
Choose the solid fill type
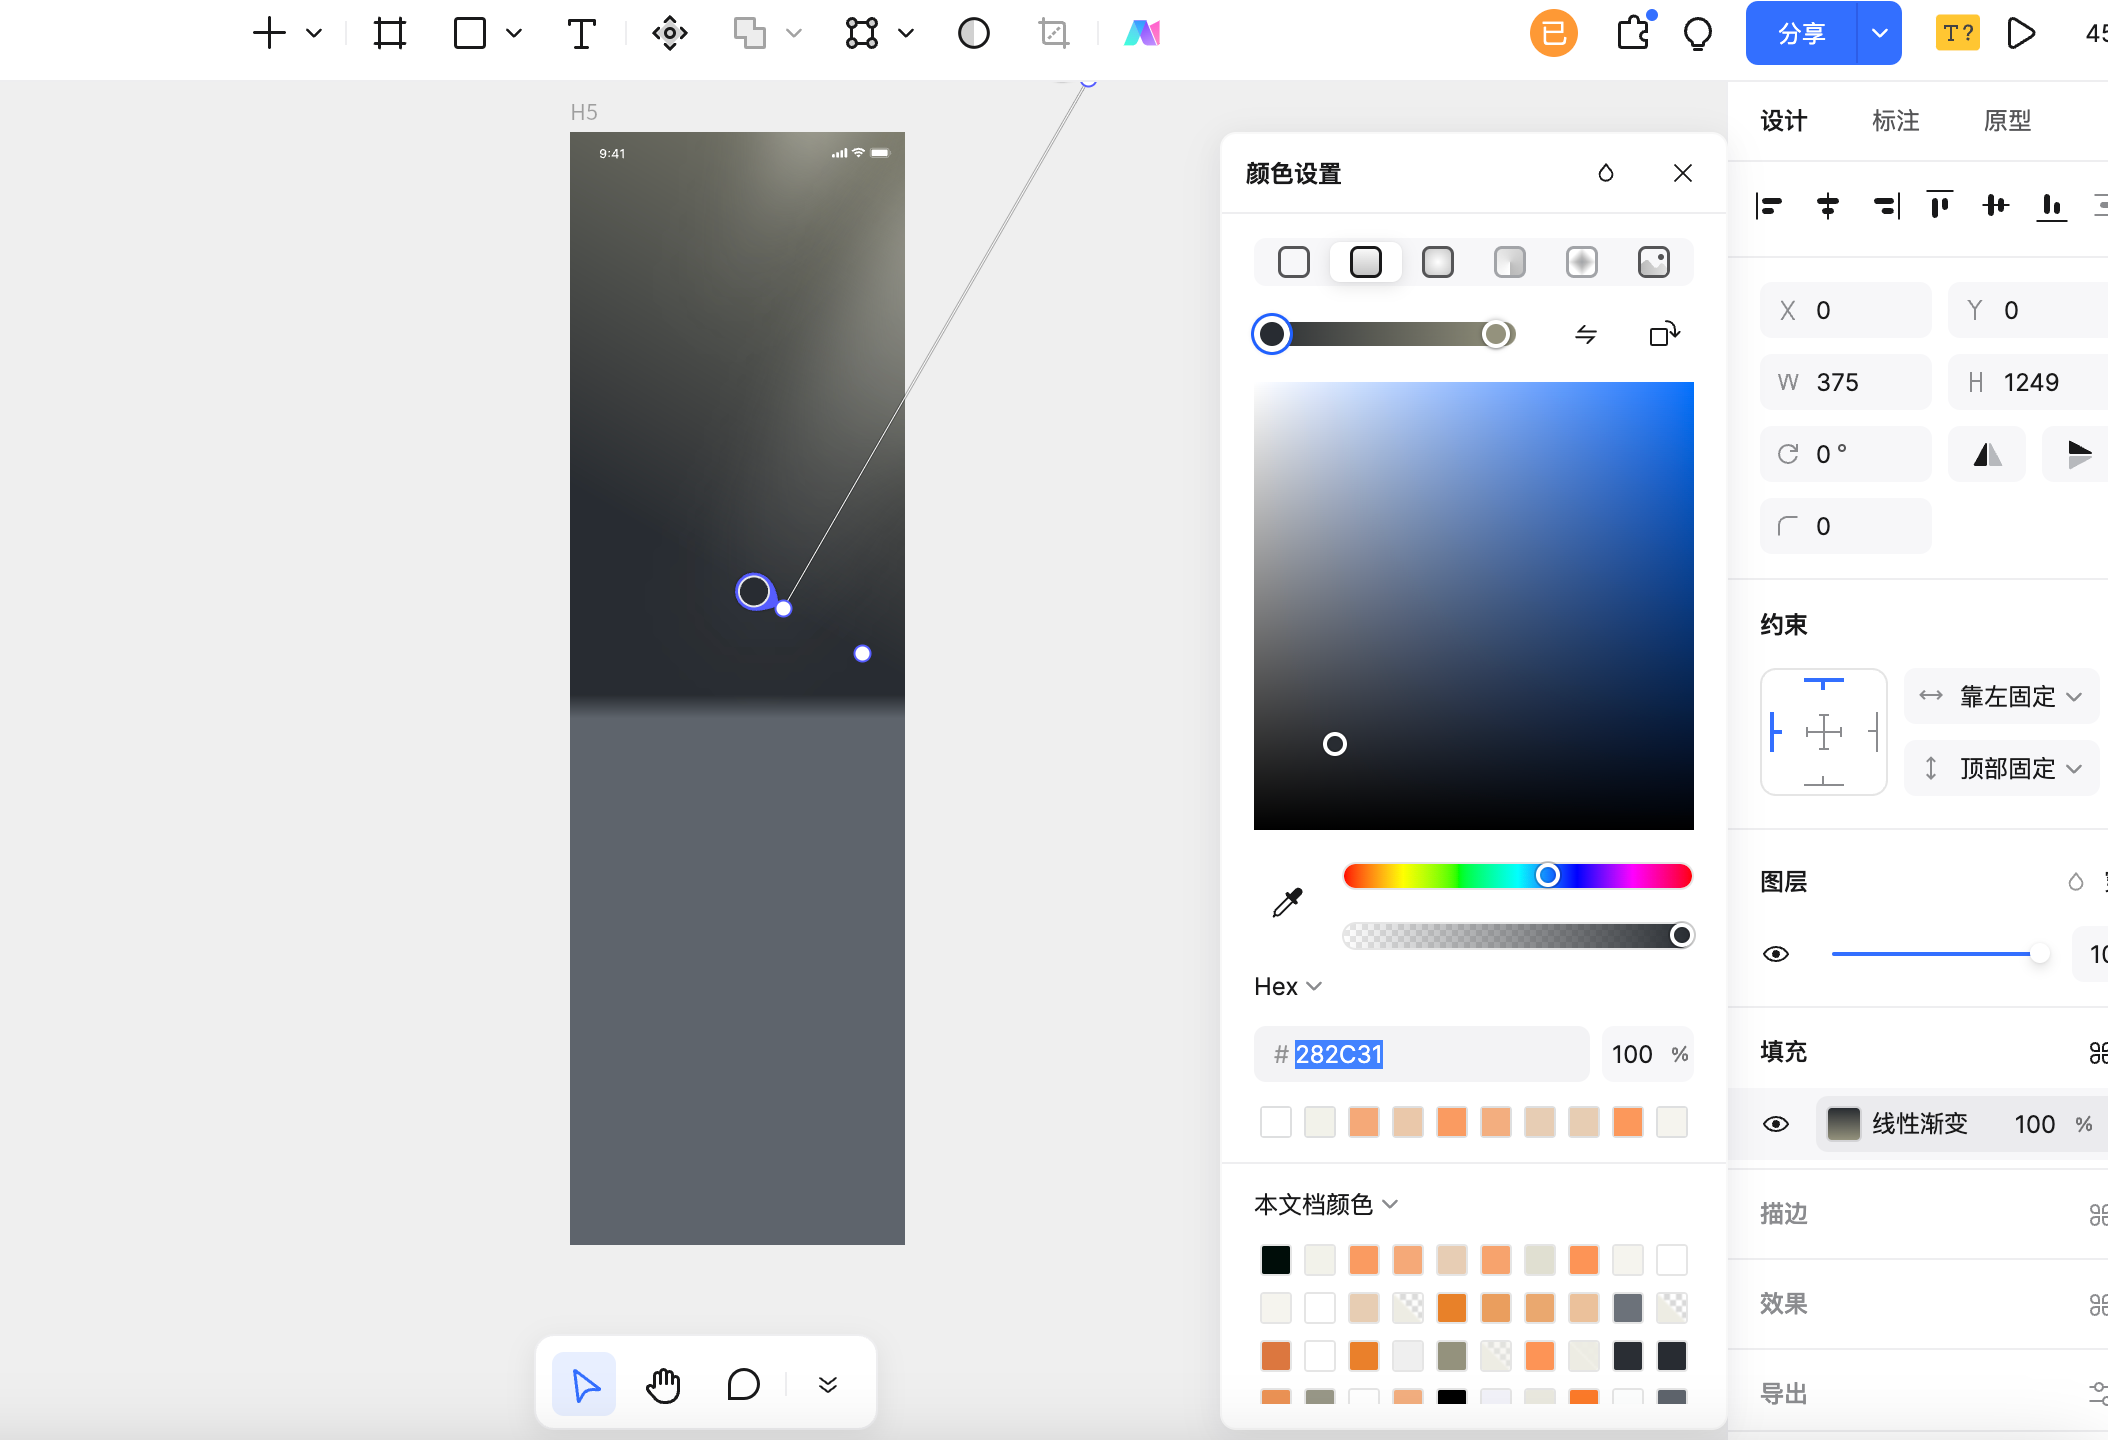[1293, 262]
